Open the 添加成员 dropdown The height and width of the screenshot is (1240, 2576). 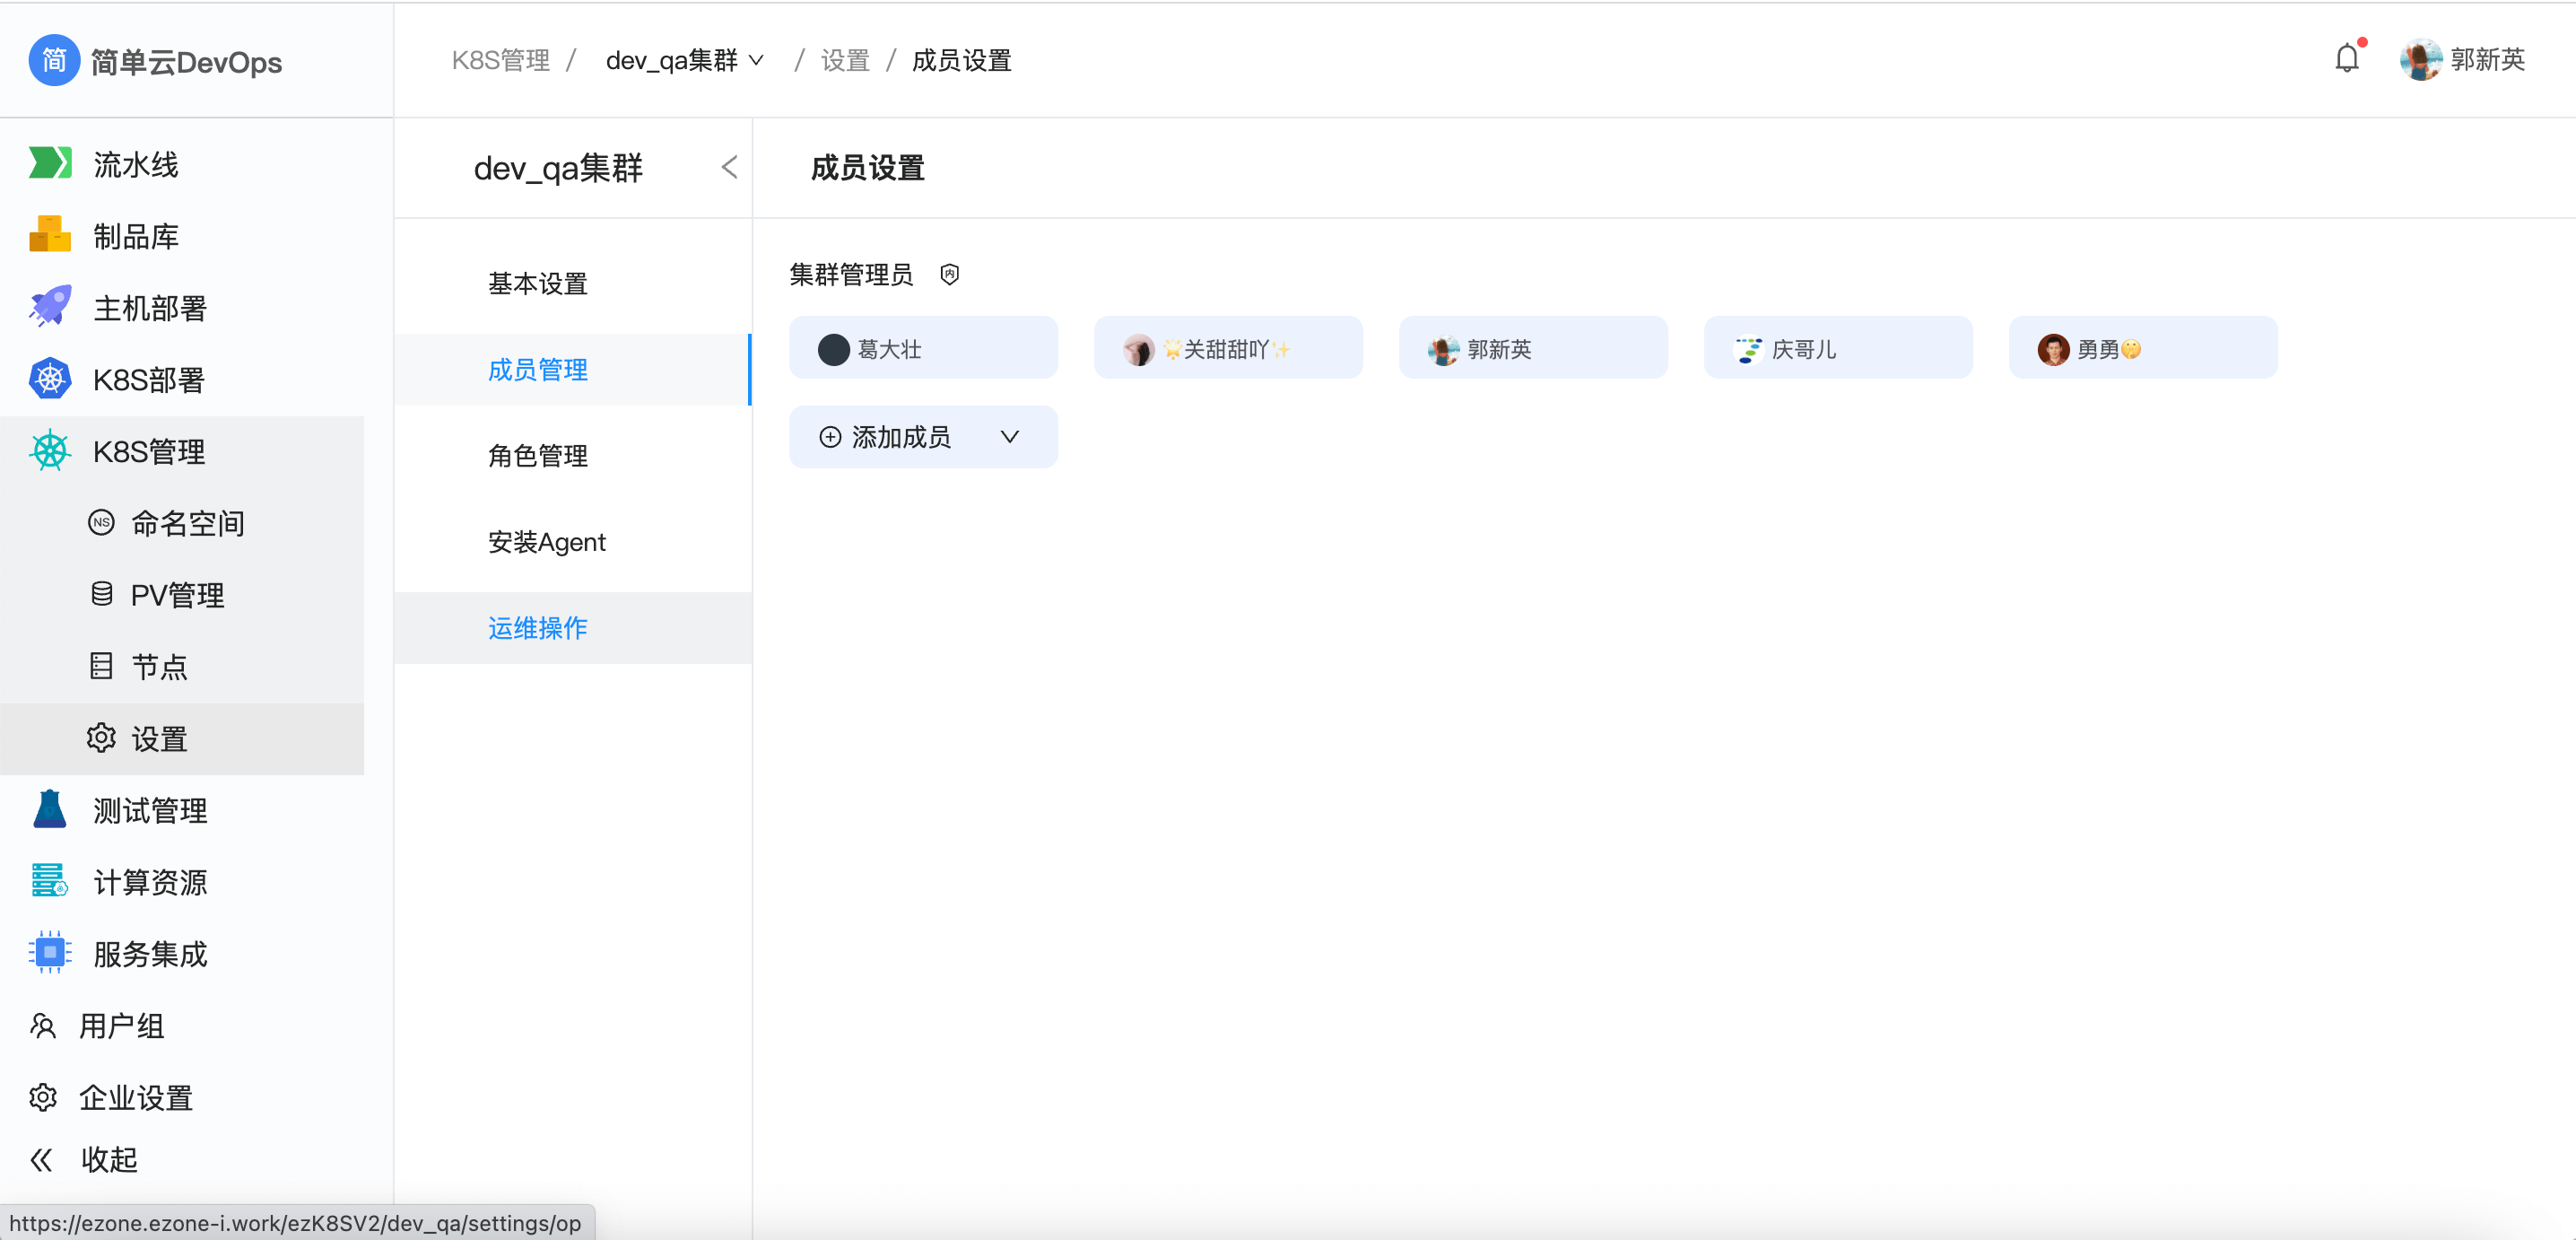[922, 437]
